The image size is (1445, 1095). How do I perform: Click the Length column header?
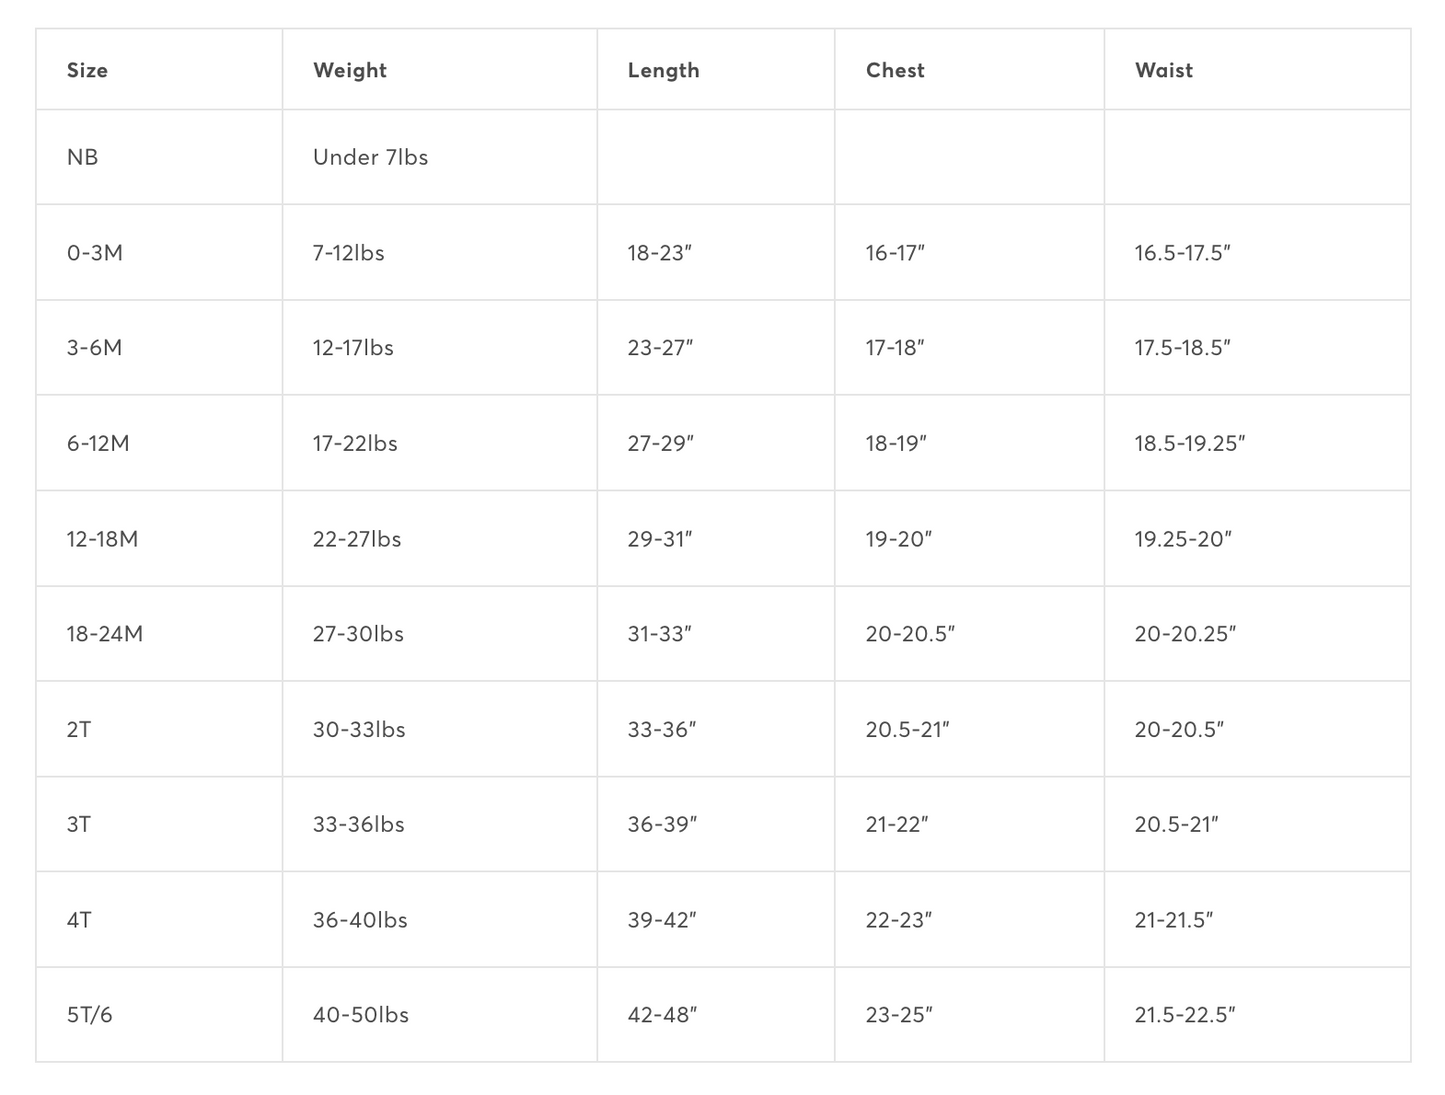coord(663,70)
